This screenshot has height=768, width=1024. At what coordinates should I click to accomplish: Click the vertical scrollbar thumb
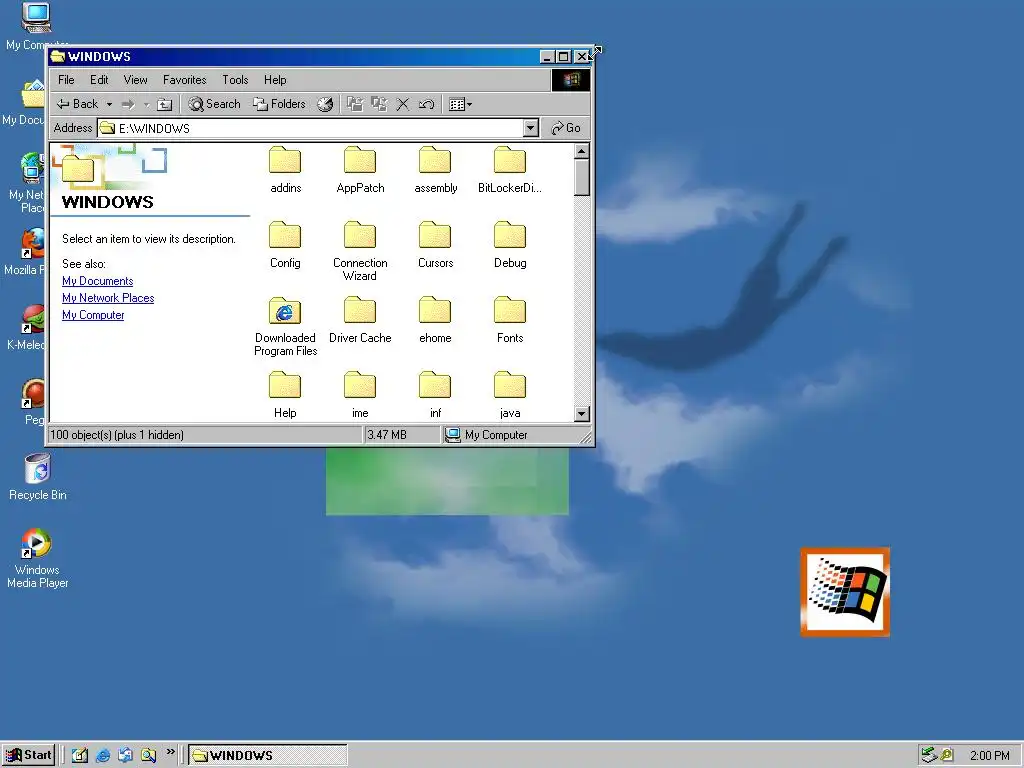pyautogui.click(x=582, y=177)
